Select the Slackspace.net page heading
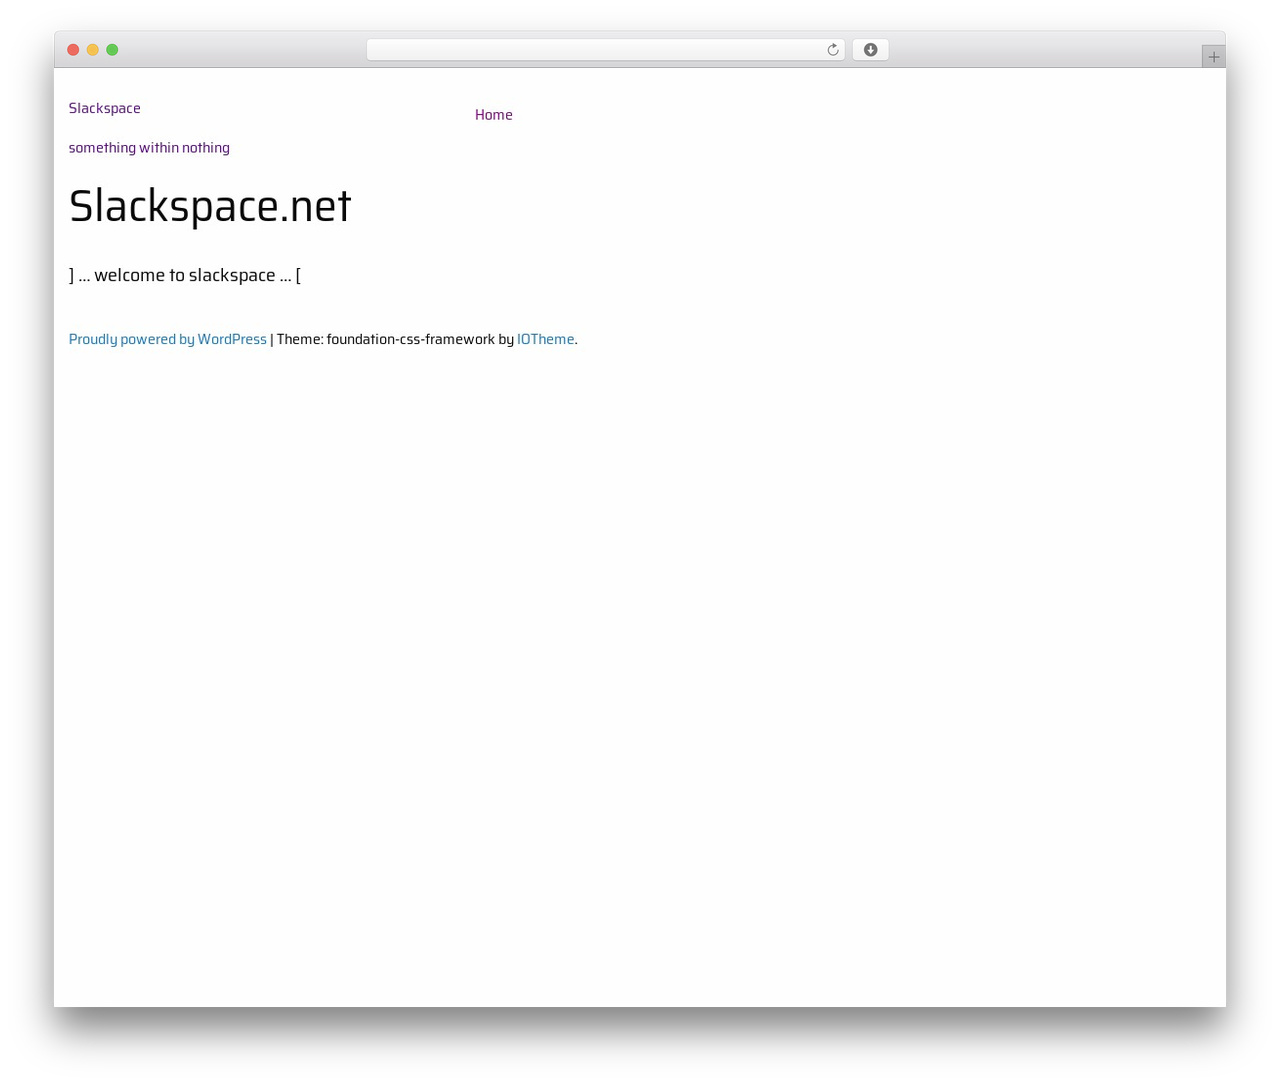1280x1084 pixels. click(210, 206)
